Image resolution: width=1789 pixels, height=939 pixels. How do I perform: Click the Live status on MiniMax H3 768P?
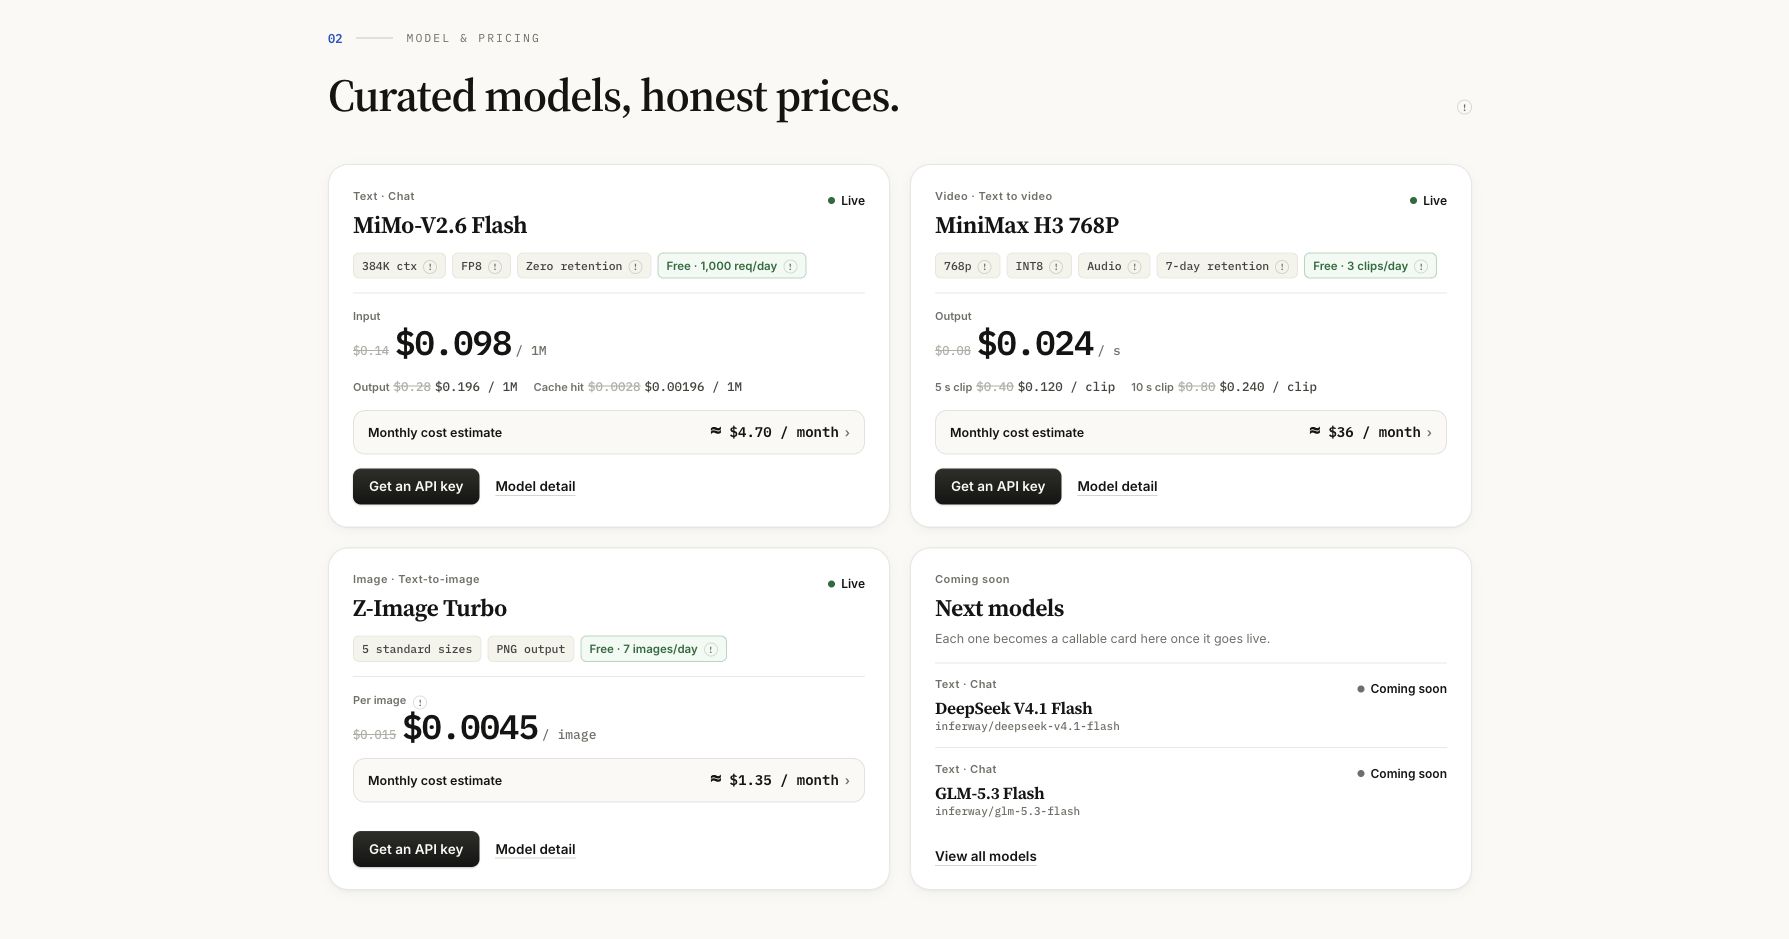[1428, 201]
